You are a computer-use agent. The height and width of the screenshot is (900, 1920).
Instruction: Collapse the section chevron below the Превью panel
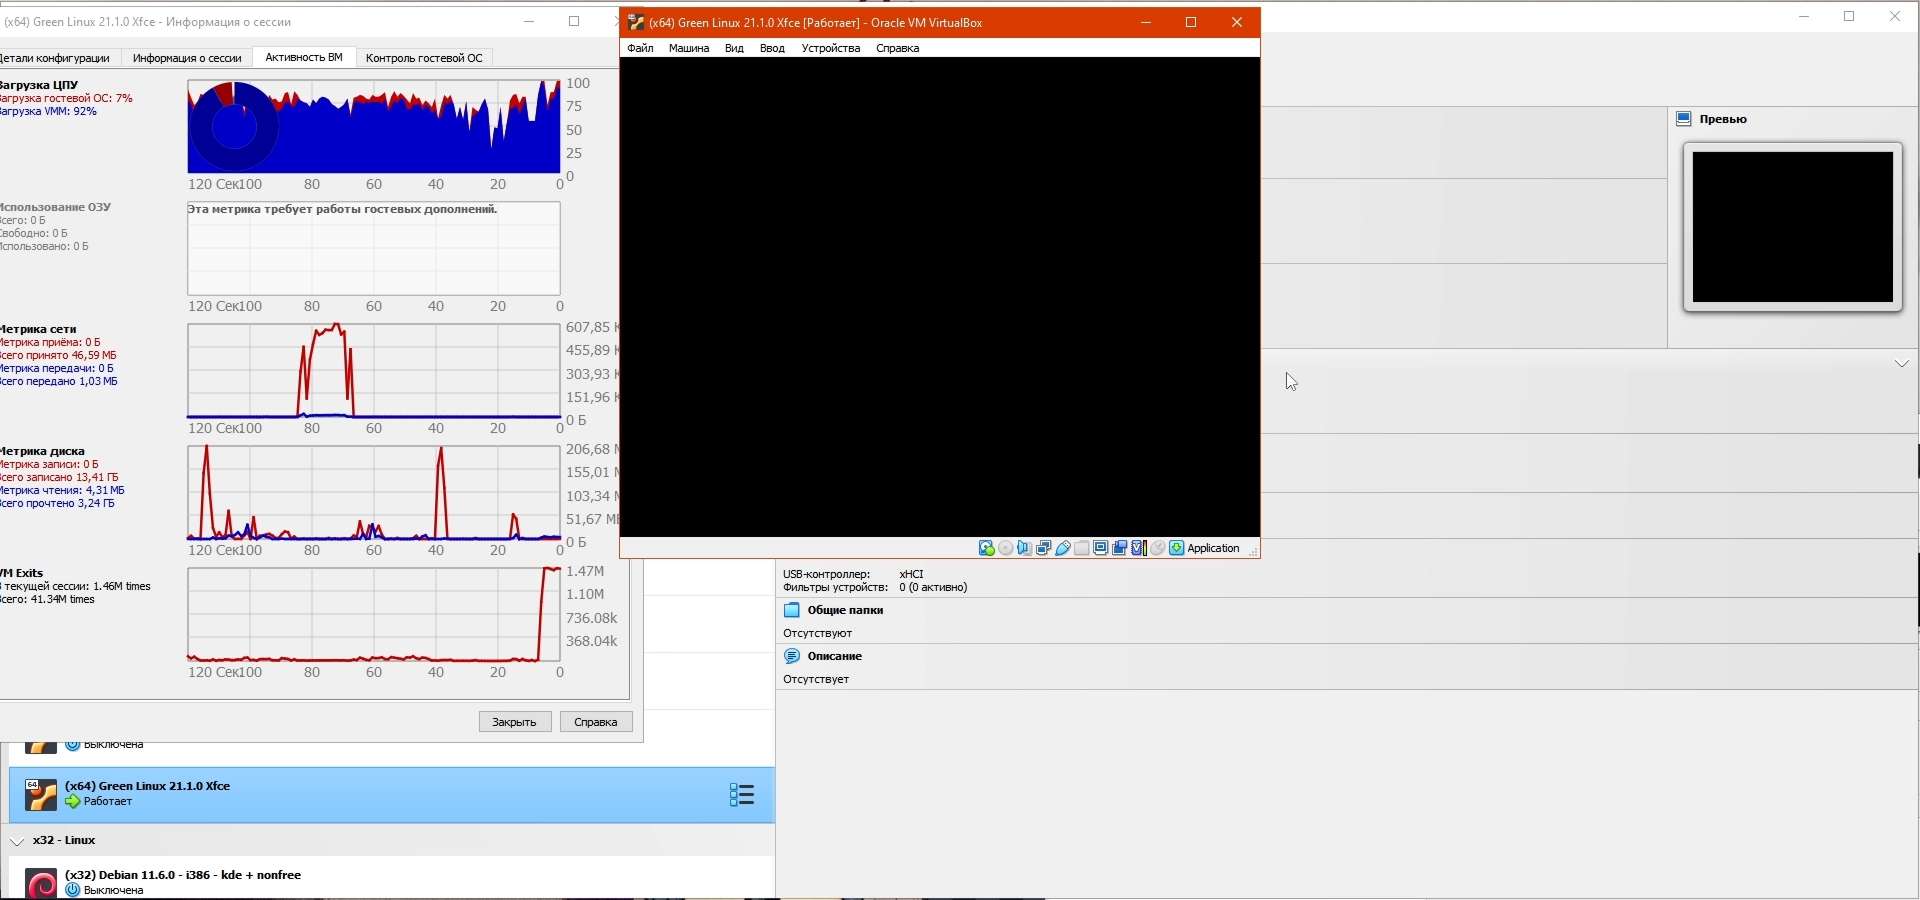click(1902, 364)
